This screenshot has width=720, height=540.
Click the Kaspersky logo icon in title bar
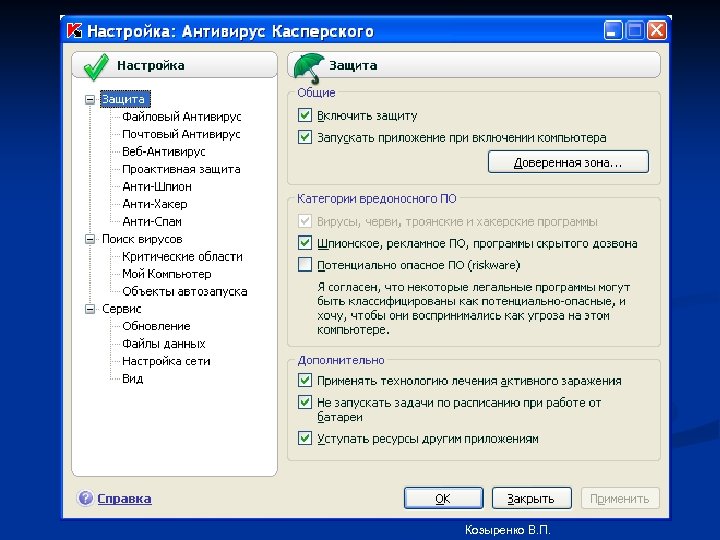(x=74, y=31)
